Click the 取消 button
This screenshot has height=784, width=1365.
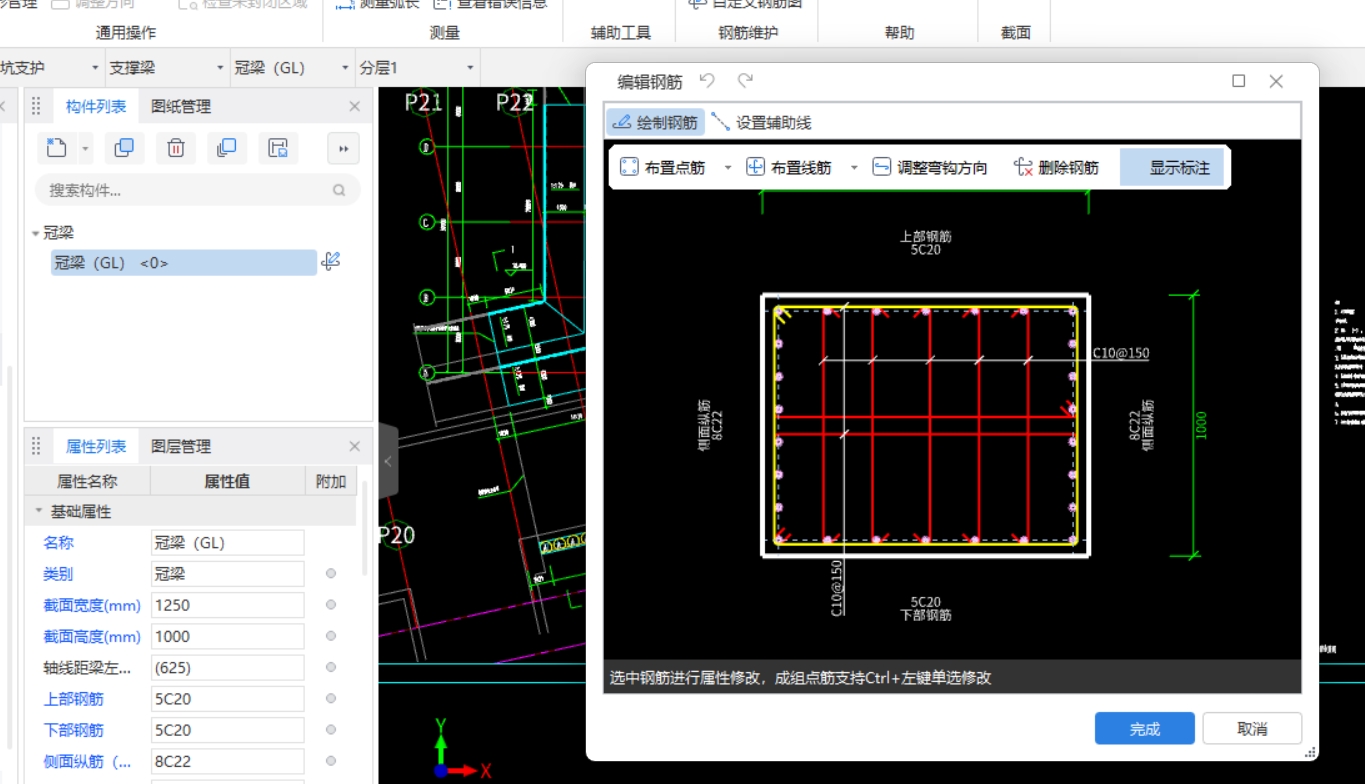[1252, 729]
